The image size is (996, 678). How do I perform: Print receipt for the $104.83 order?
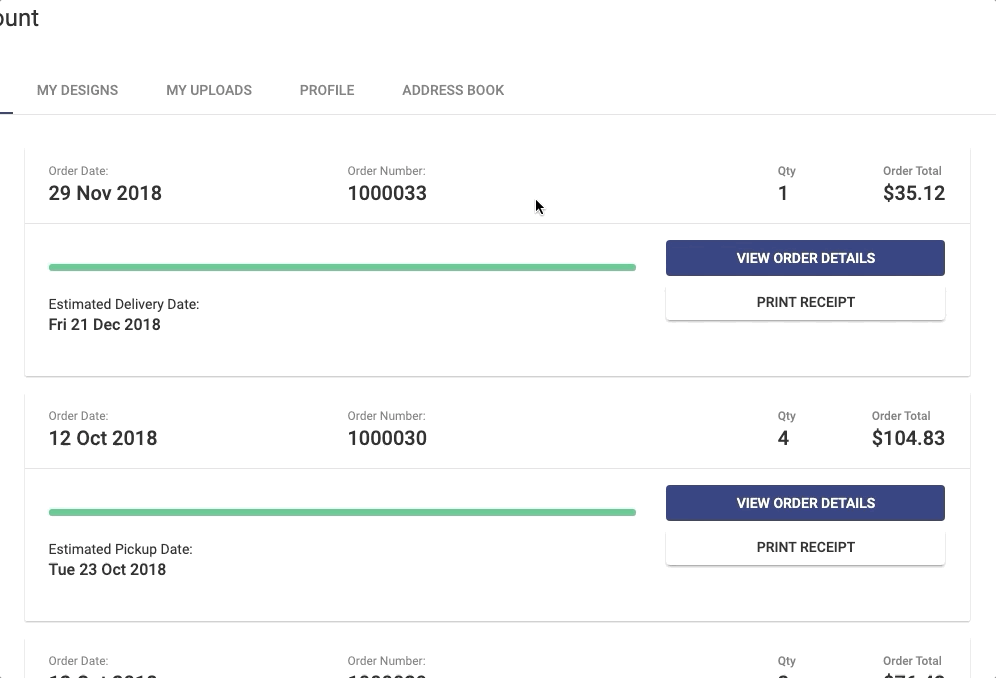tap(805, 547)
